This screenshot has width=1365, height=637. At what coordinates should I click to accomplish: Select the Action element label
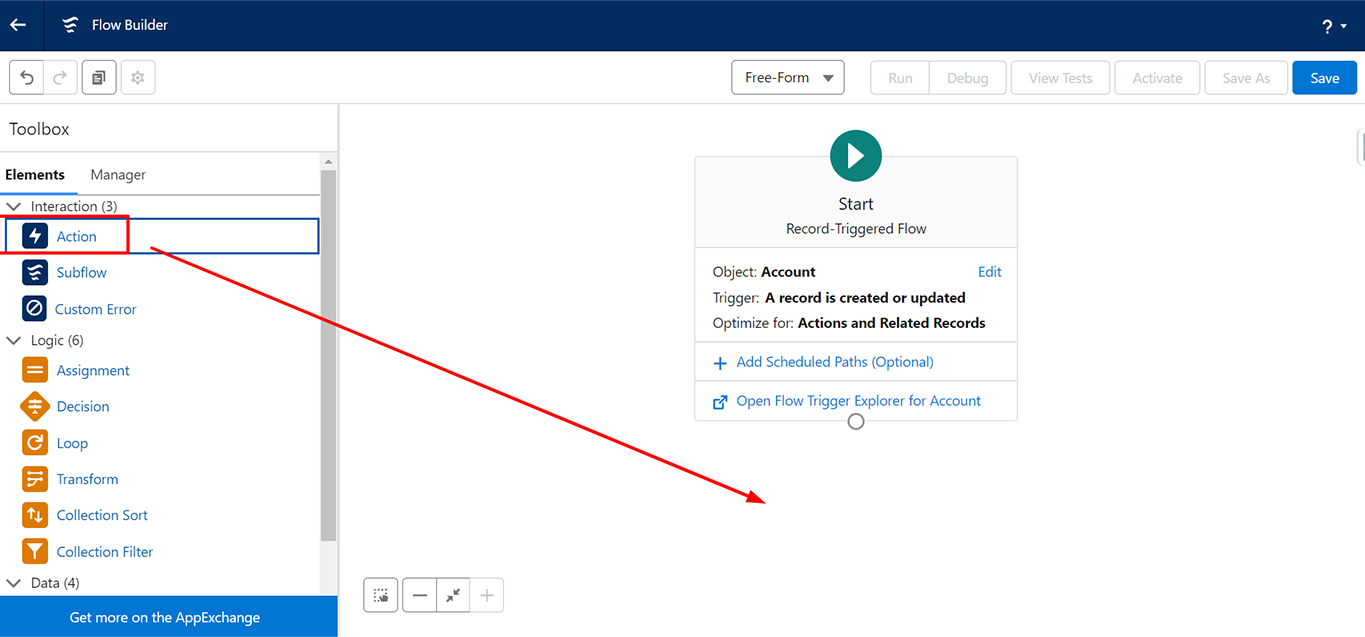[x=76, y=237]
